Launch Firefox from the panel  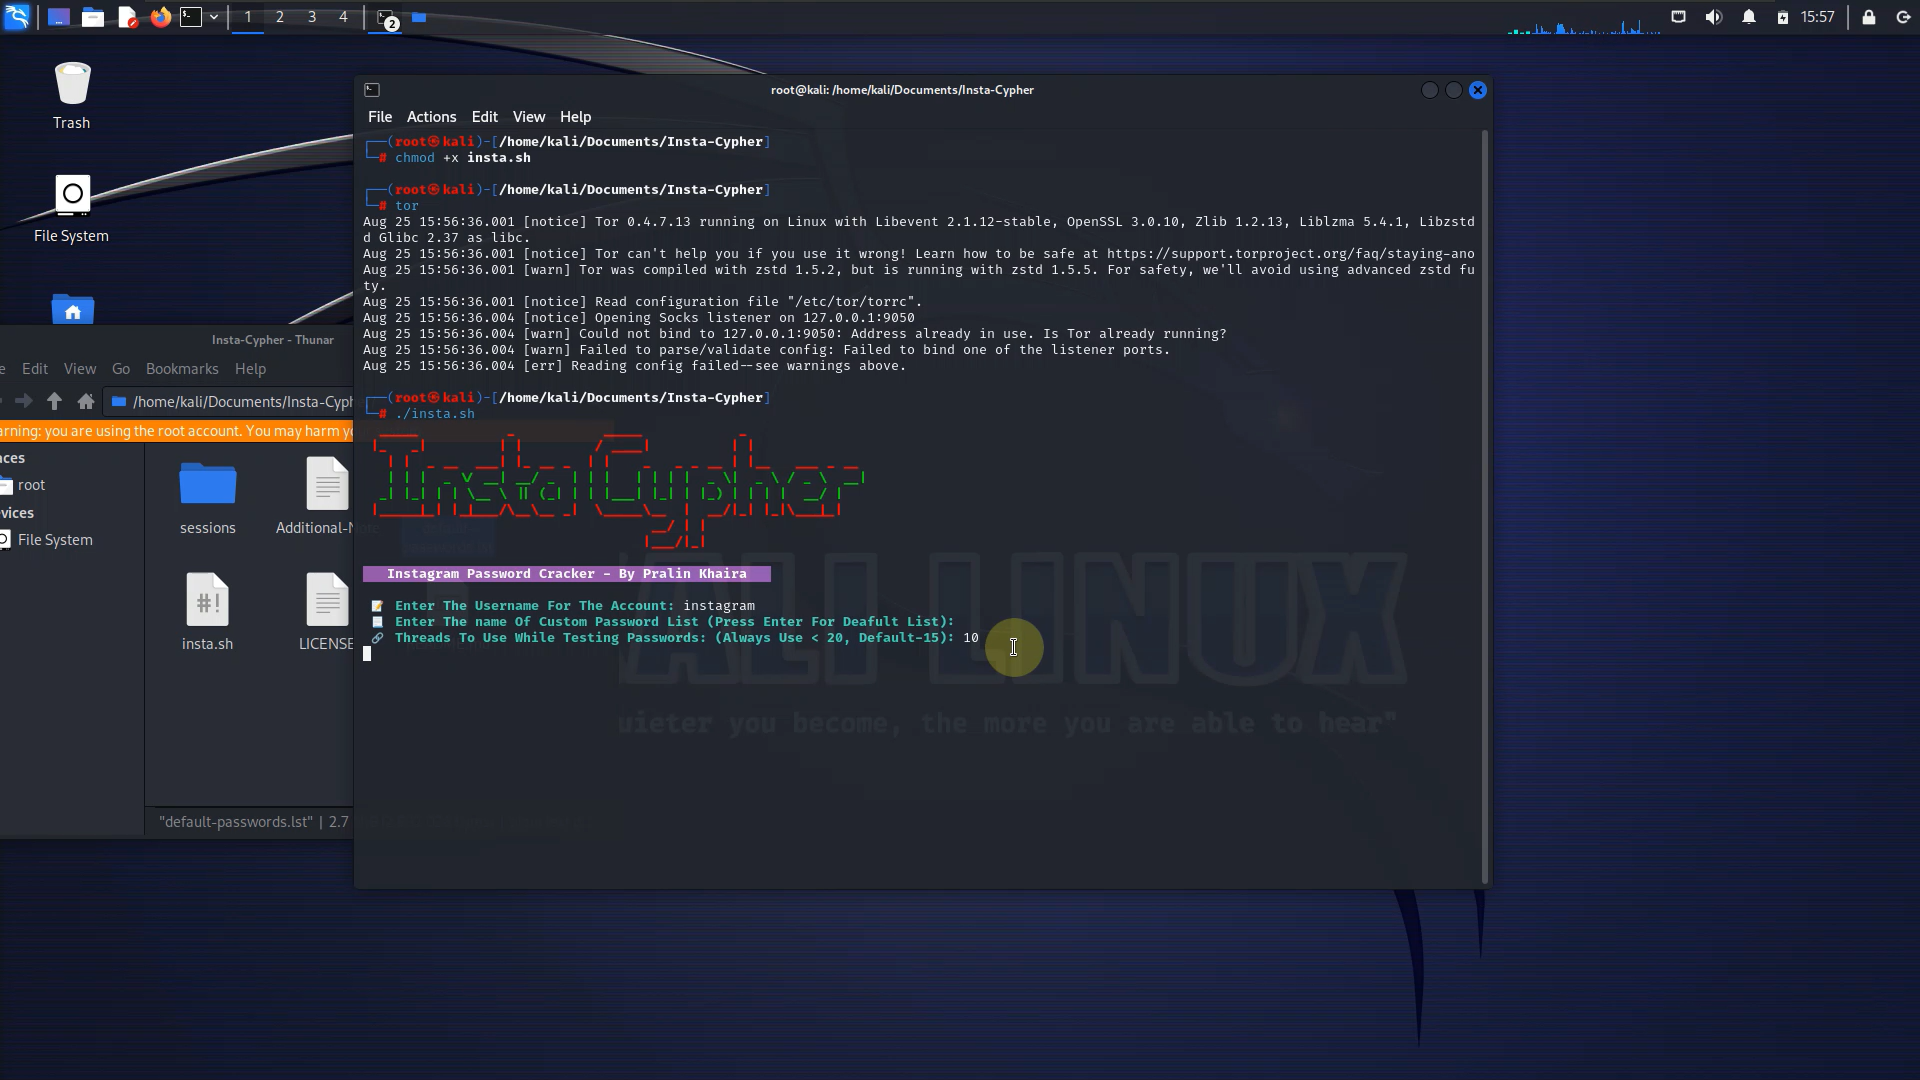pos(160,17)
